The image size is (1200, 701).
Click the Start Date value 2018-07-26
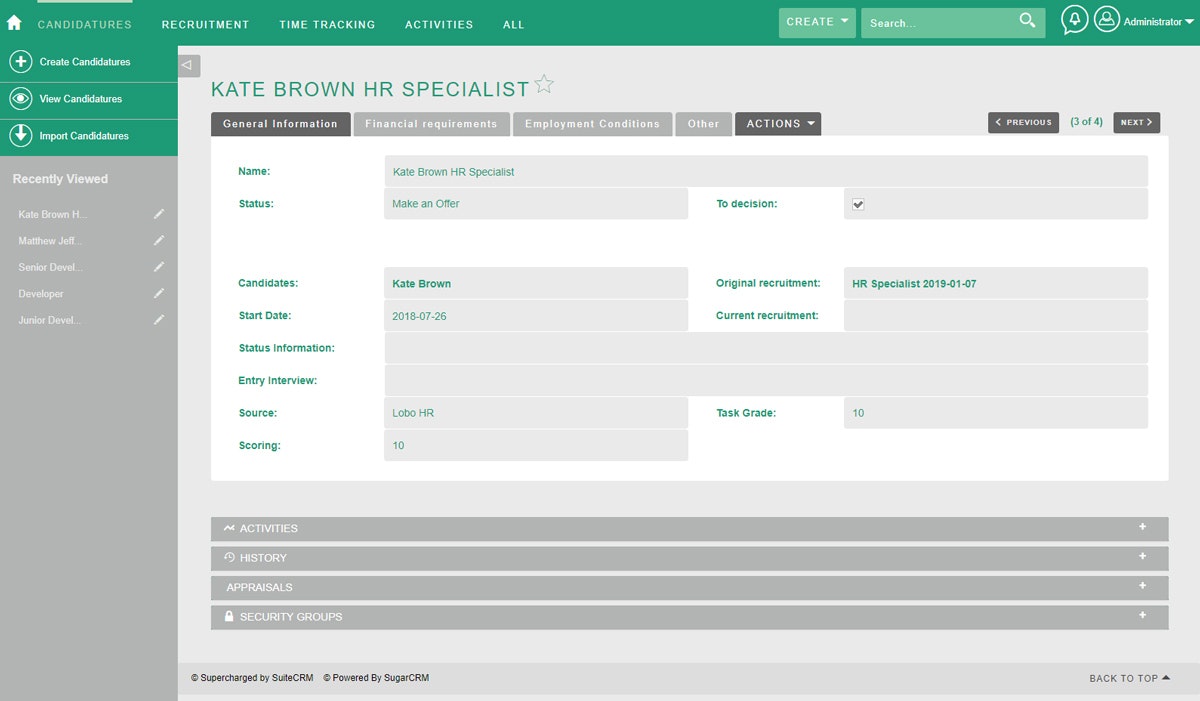tap(419, 316)
